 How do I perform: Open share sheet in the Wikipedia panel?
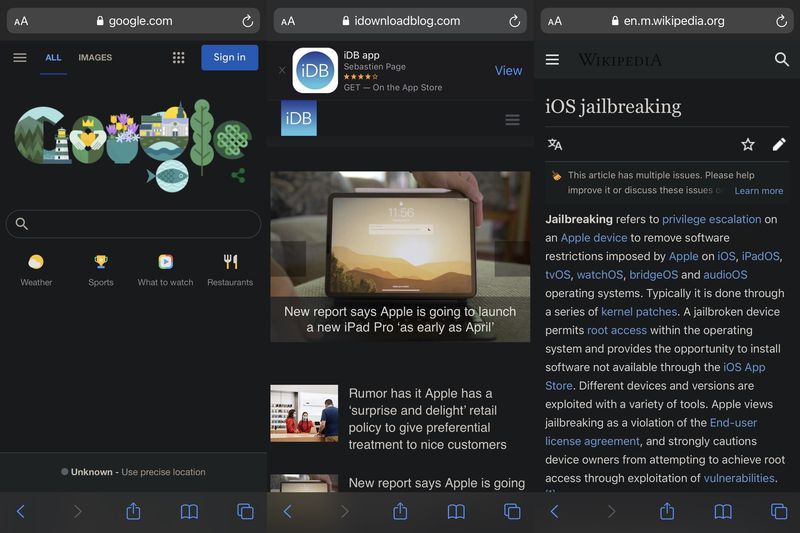pyautogui.click(x=667, y=511)
